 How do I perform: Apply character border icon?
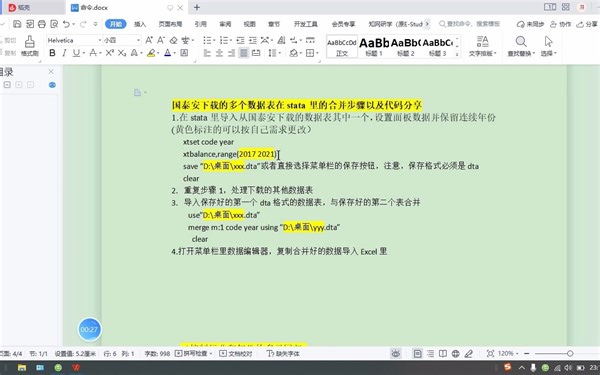pyautogui.click(x=184, y=53)
